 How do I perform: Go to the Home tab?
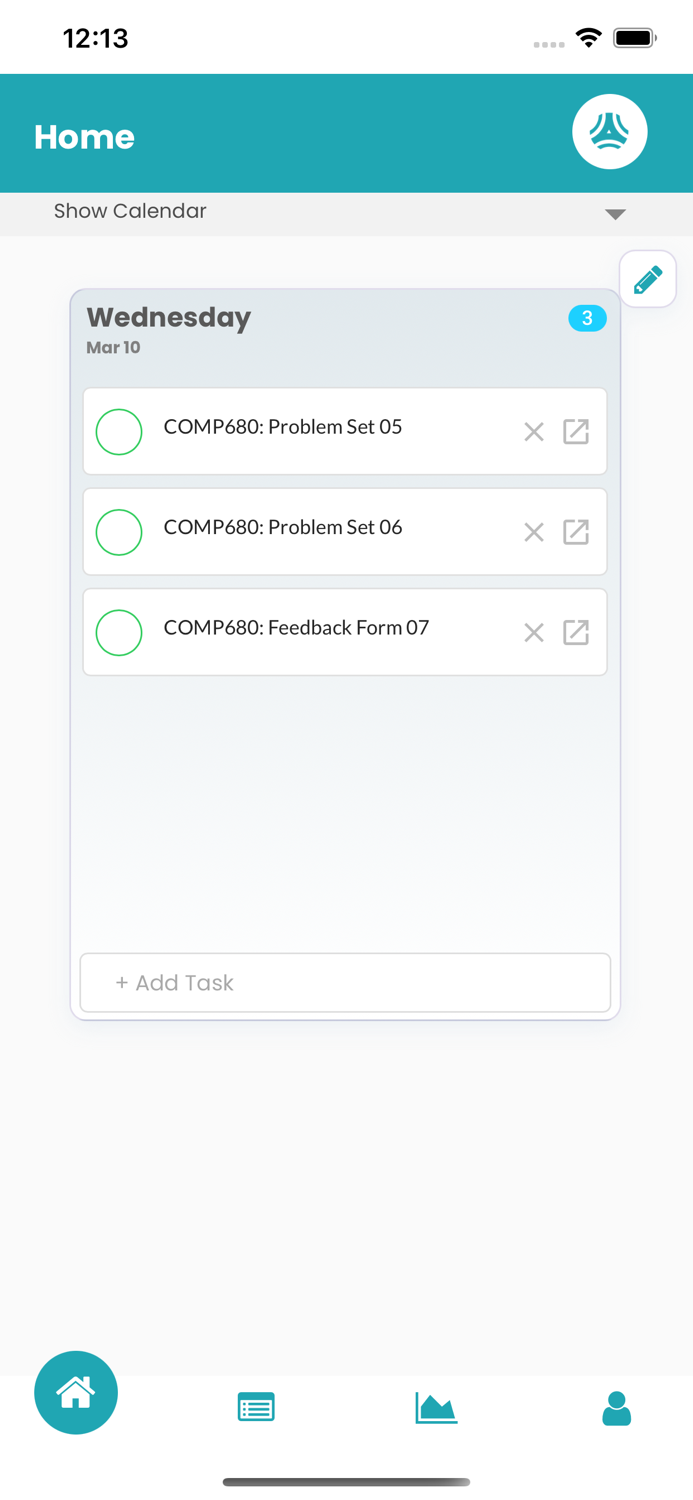tap(76, 1392)
